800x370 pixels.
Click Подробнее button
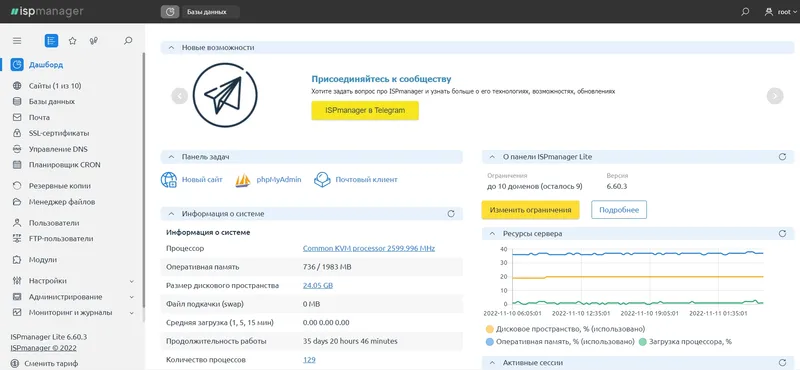(x=619, y=210)
